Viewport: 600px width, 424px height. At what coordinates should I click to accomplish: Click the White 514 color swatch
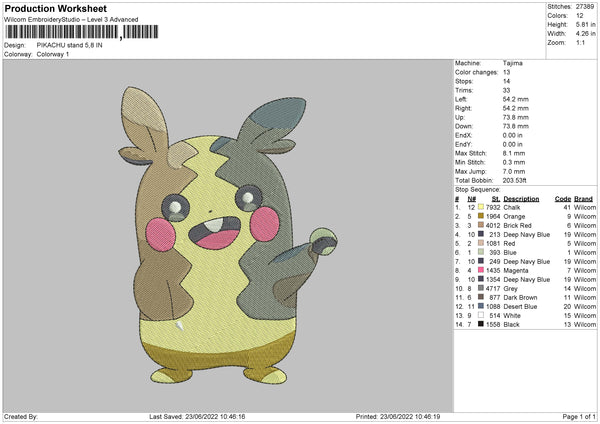tap(481, 315)
